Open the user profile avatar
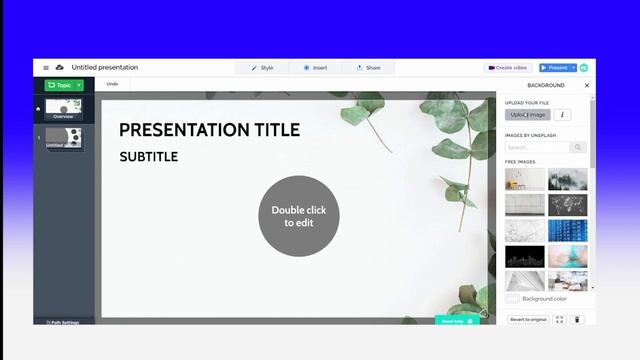Screen dimensions: 640x360 [x=584, y=68]
